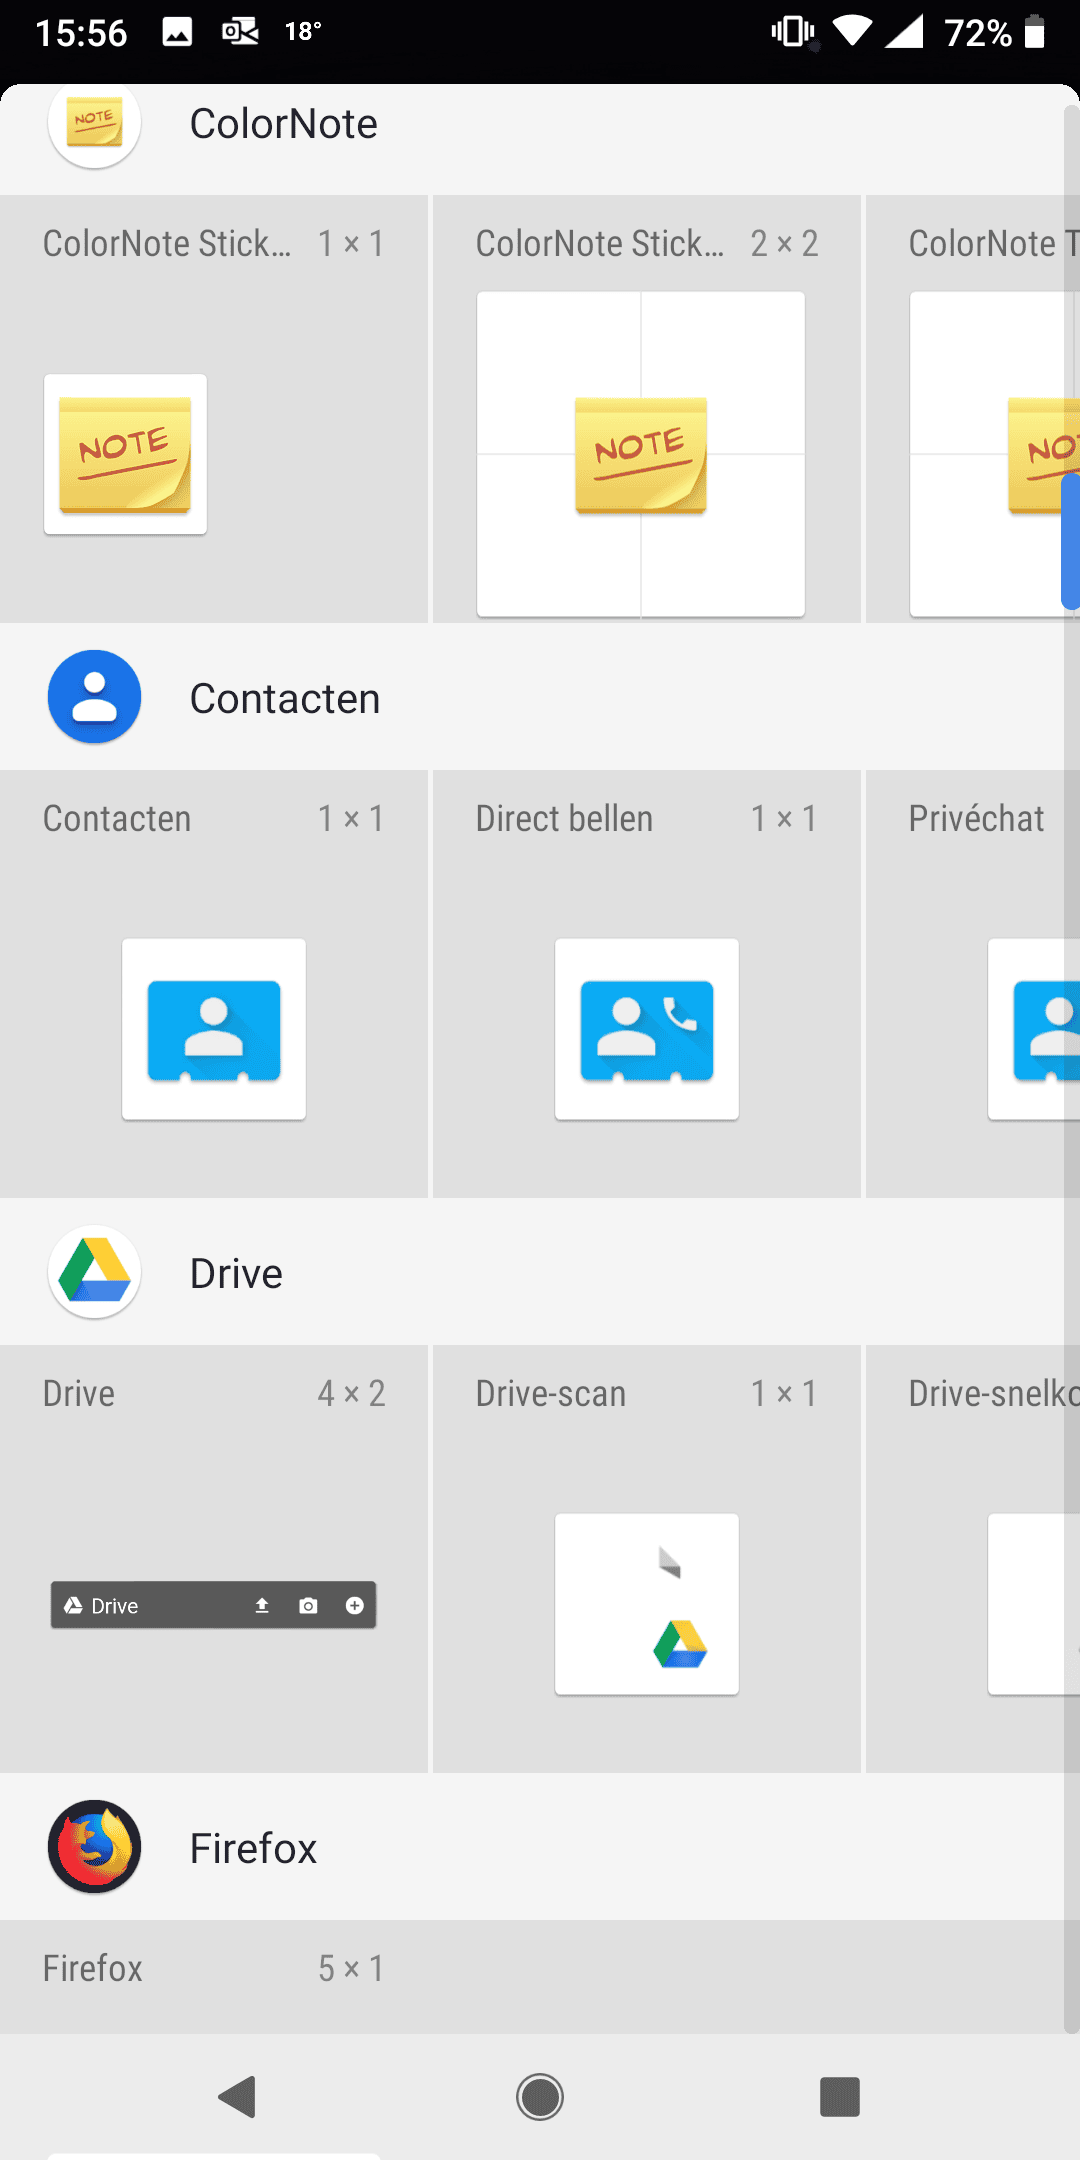Tap the Drive-snelkoppeling widget at right edge
The height and width of the screenshot is (2160, 1080).
pos(1030,1604)
